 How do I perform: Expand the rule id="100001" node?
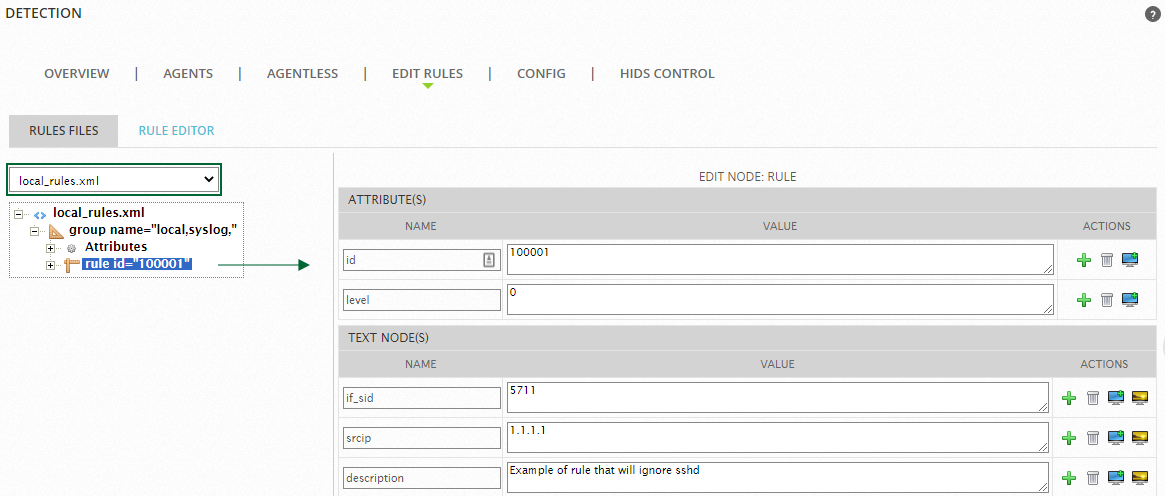click(x=51, y=265)
